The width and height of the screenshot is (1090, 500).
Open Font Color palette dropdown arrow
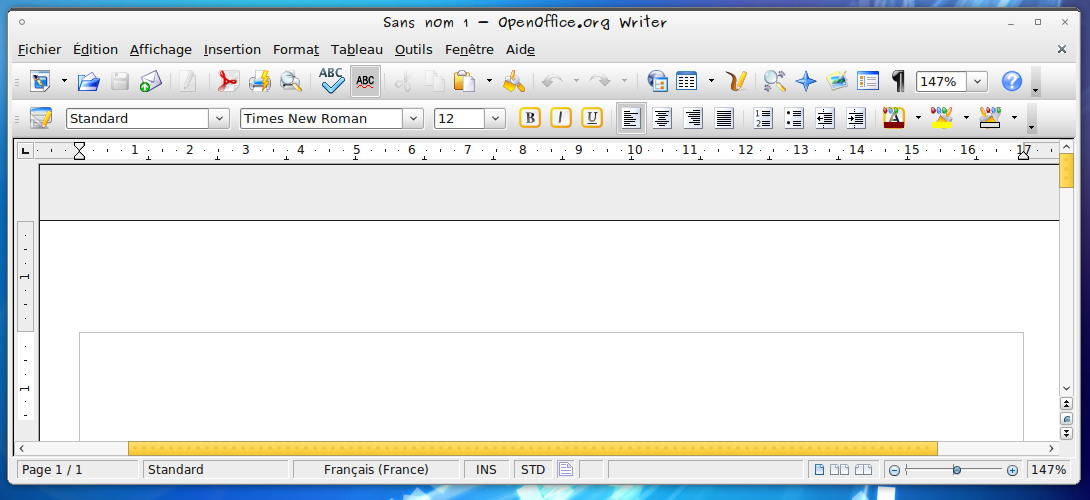click(x=918, y=118)
